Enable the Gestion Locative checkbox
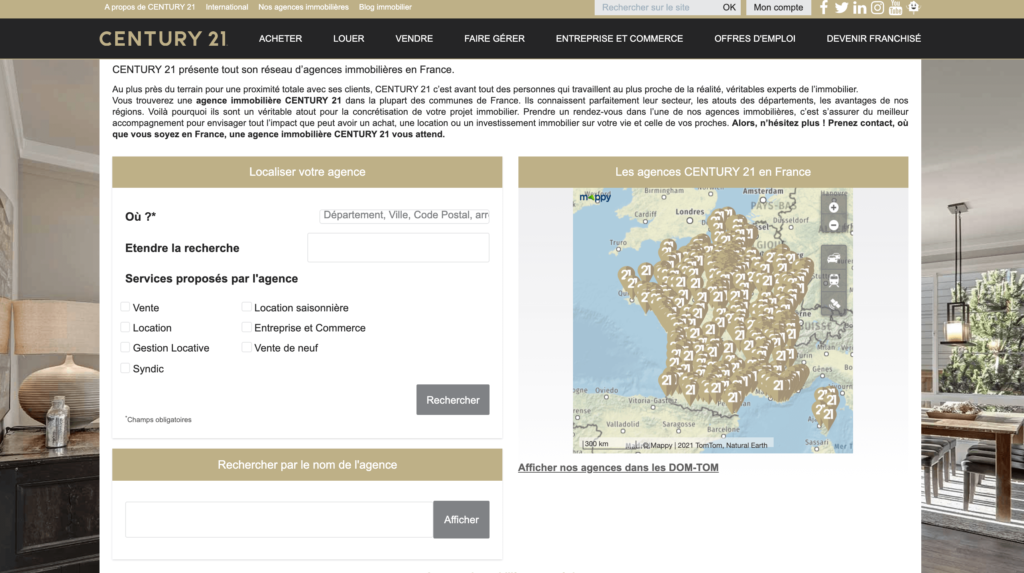 pyautogui.click(x=125, y=347)
